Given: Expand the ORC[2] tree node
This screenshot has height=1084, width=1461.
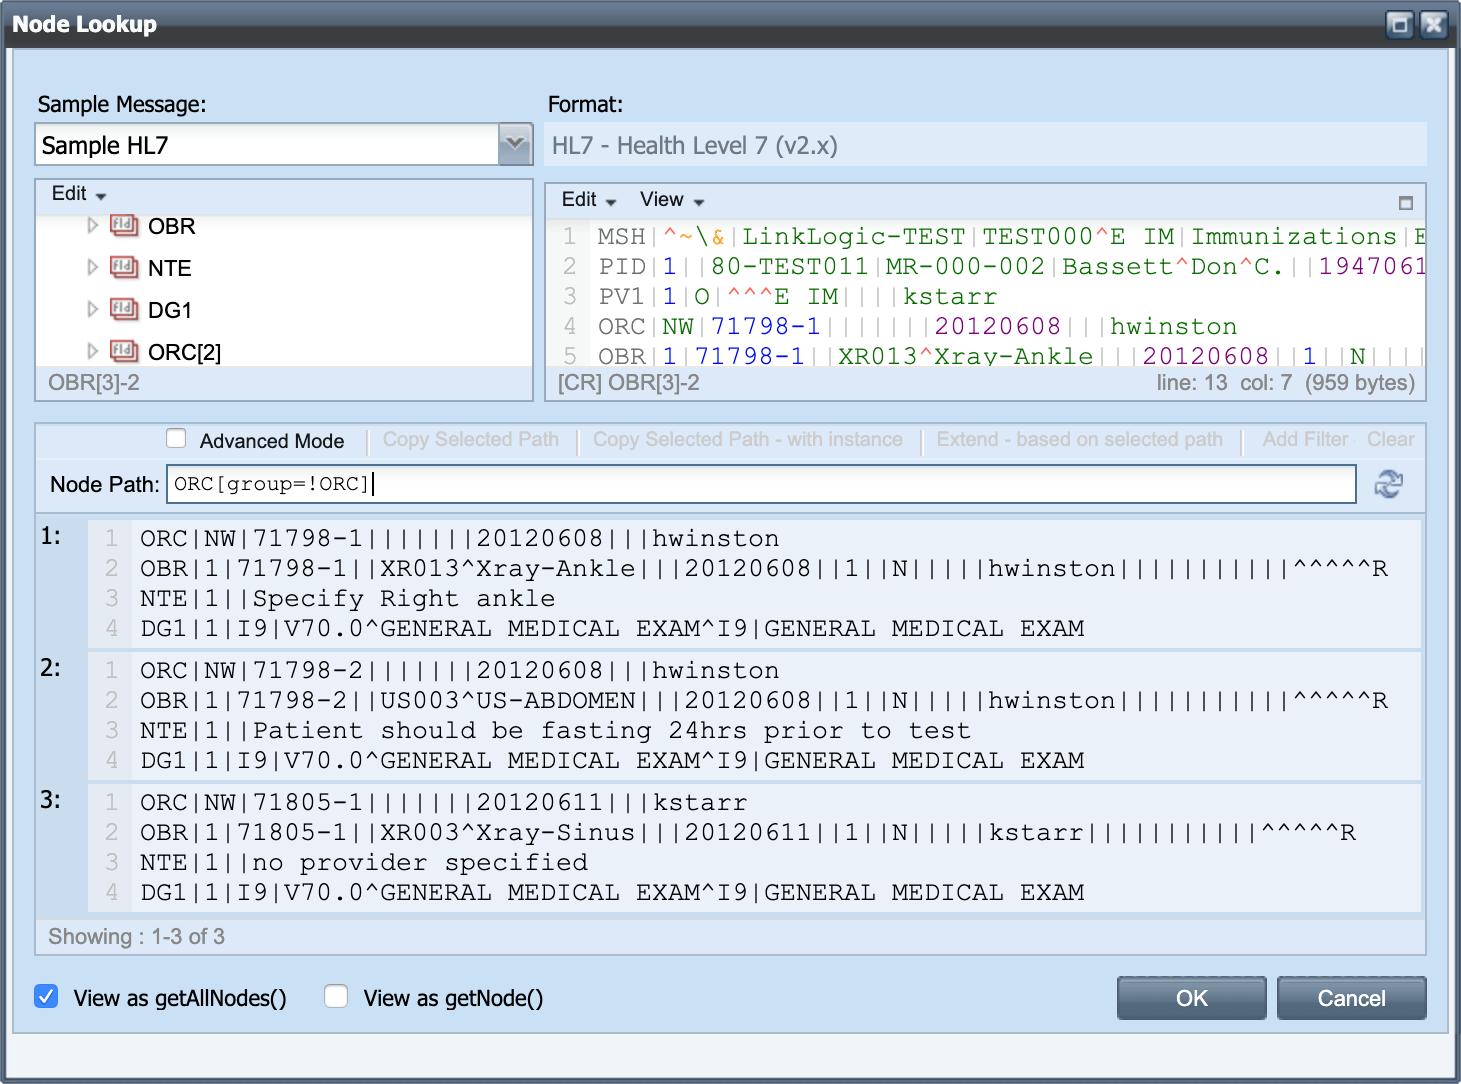Looking at the screenshot, I should click(x=92, y=351).
